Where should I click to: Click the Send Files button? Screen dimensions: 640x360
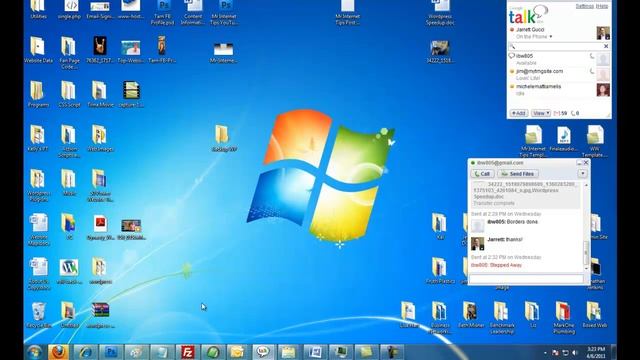click(x=518, y=174)
